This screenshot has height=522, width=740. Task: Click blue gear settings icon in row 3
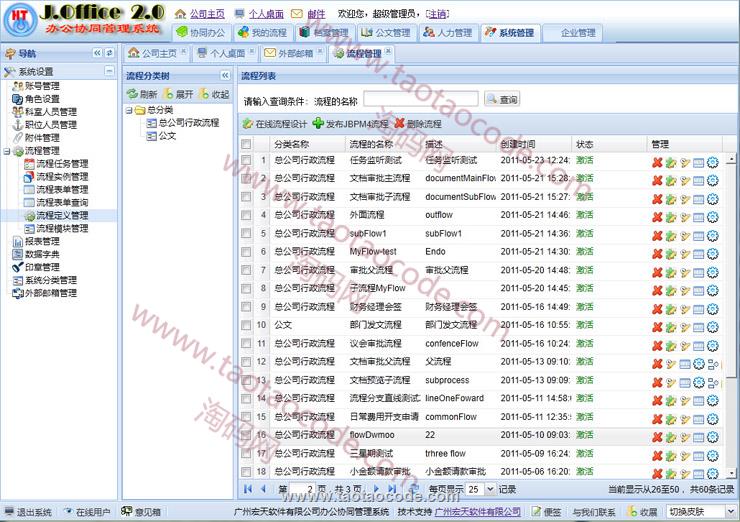coord(713,198)
